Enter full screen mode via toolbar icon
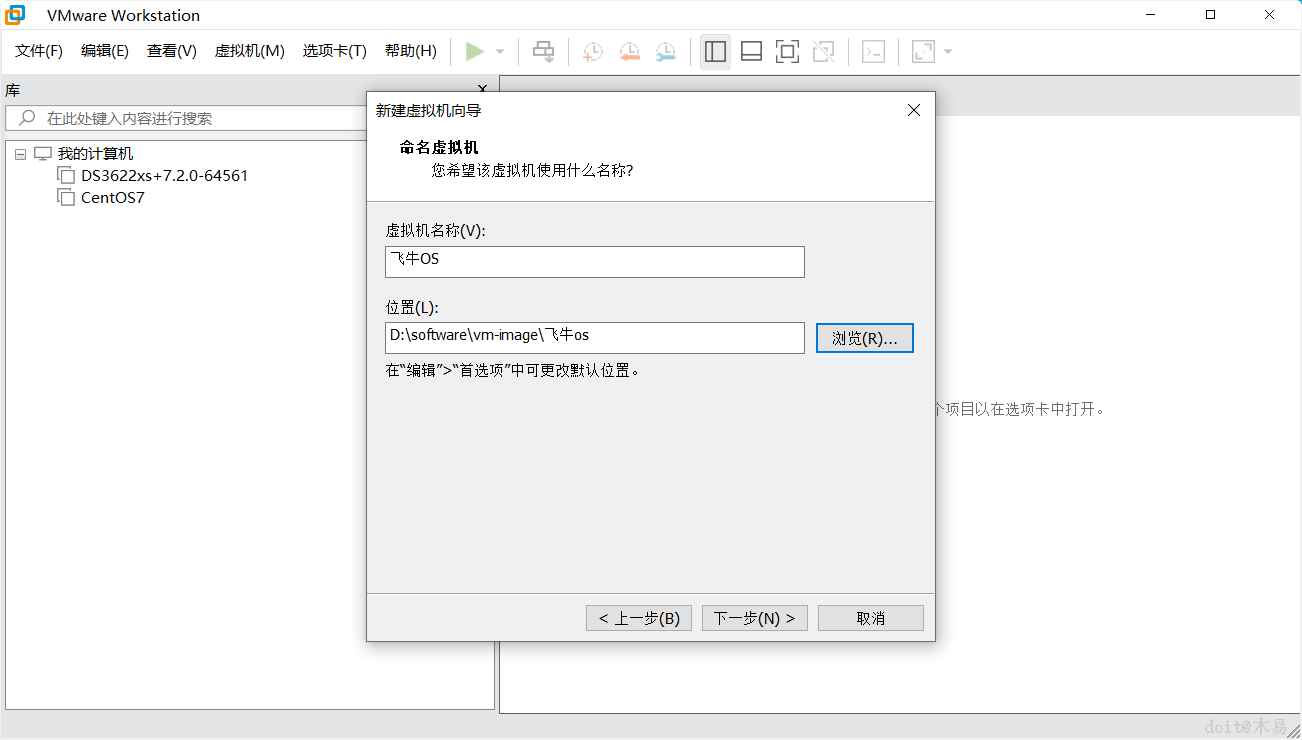The image size is (1302, 740). pyautogui.click(x=787, y=50)
